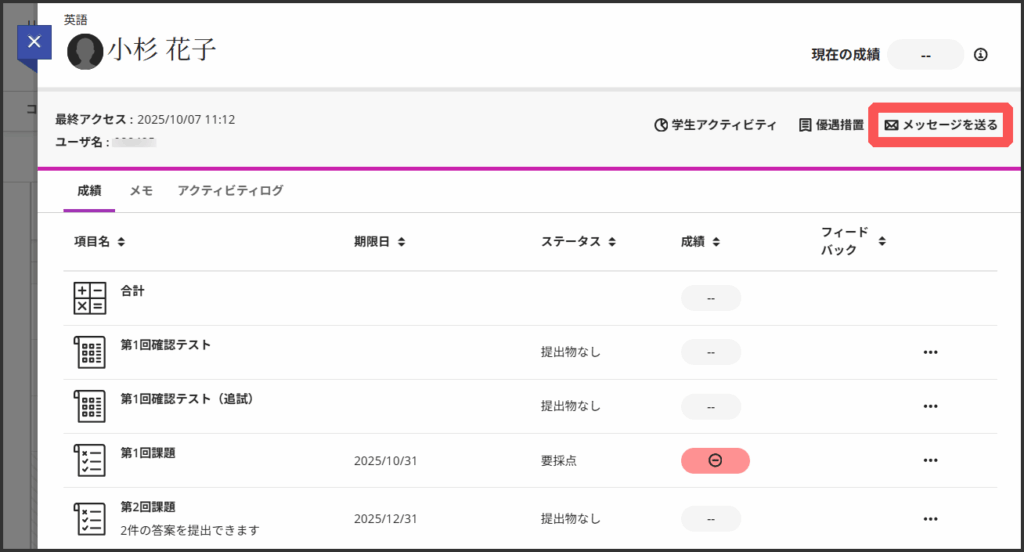The width and height of the screenshot is (1024, 552).
Task: Open 学生アクティビティ report
Action: click(715, 125)
